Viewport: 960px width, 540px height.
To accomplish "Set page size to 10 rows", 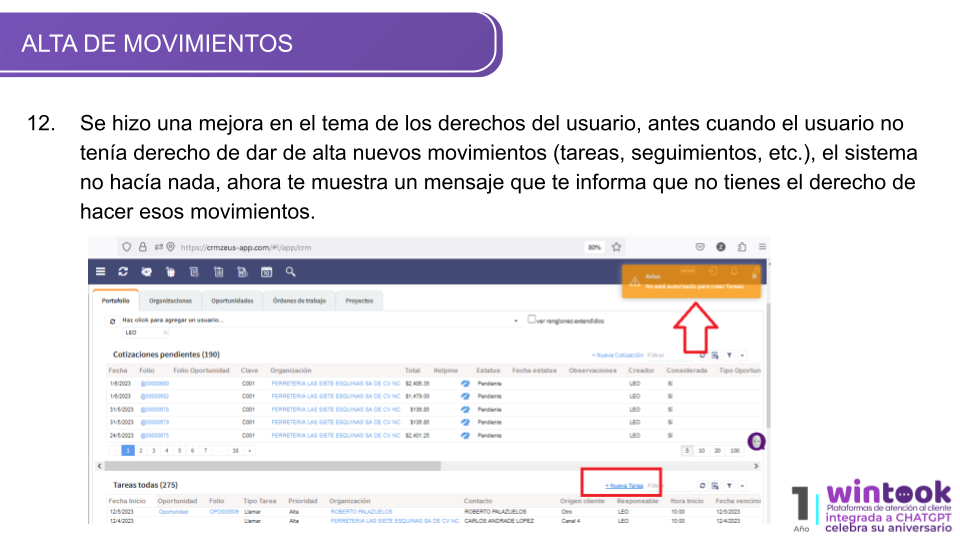I will point(702,451).
